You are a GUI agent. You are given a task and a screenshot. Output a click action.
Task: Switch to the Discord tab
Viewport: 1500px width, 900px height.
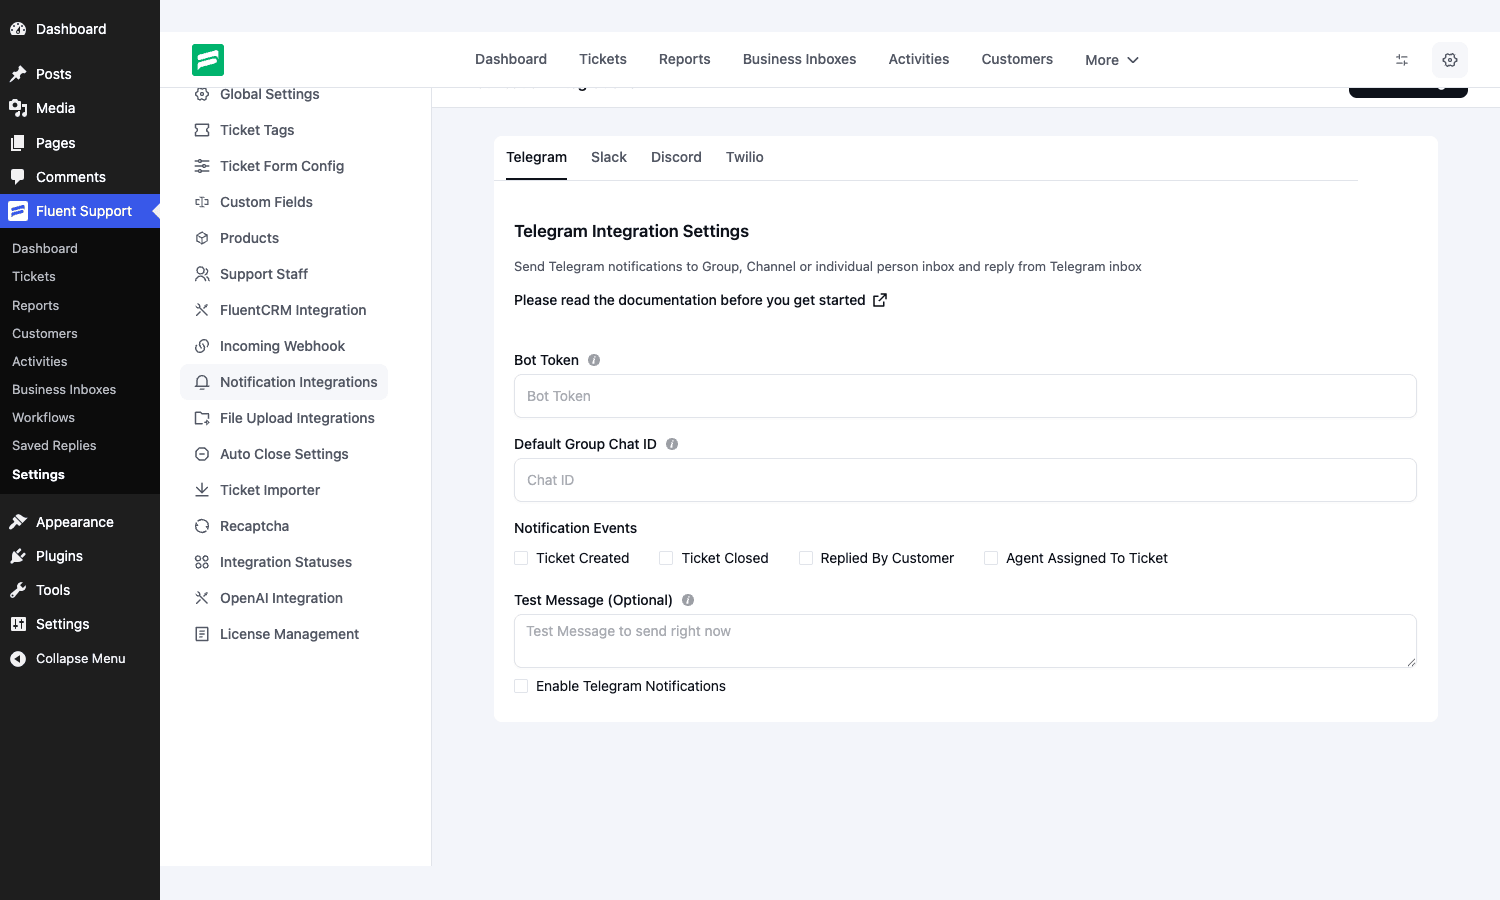[x=676, y=157]
